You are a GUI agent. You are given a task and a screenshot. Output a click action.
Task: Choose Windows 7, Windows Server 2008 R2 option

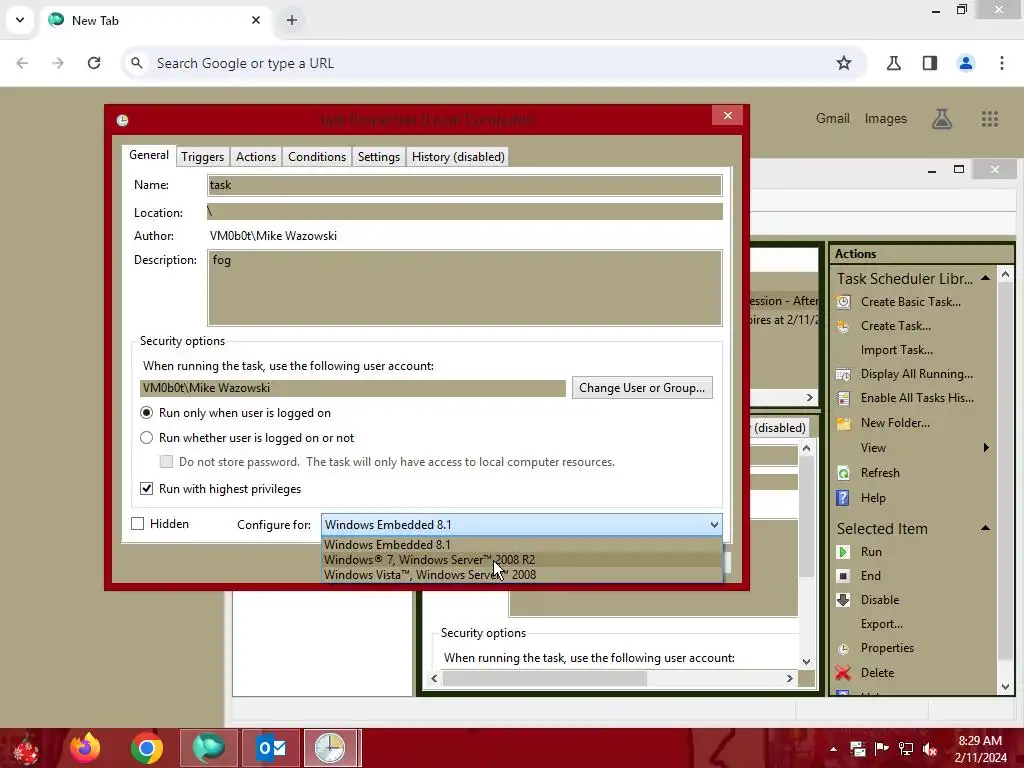(x=522, y=560)
